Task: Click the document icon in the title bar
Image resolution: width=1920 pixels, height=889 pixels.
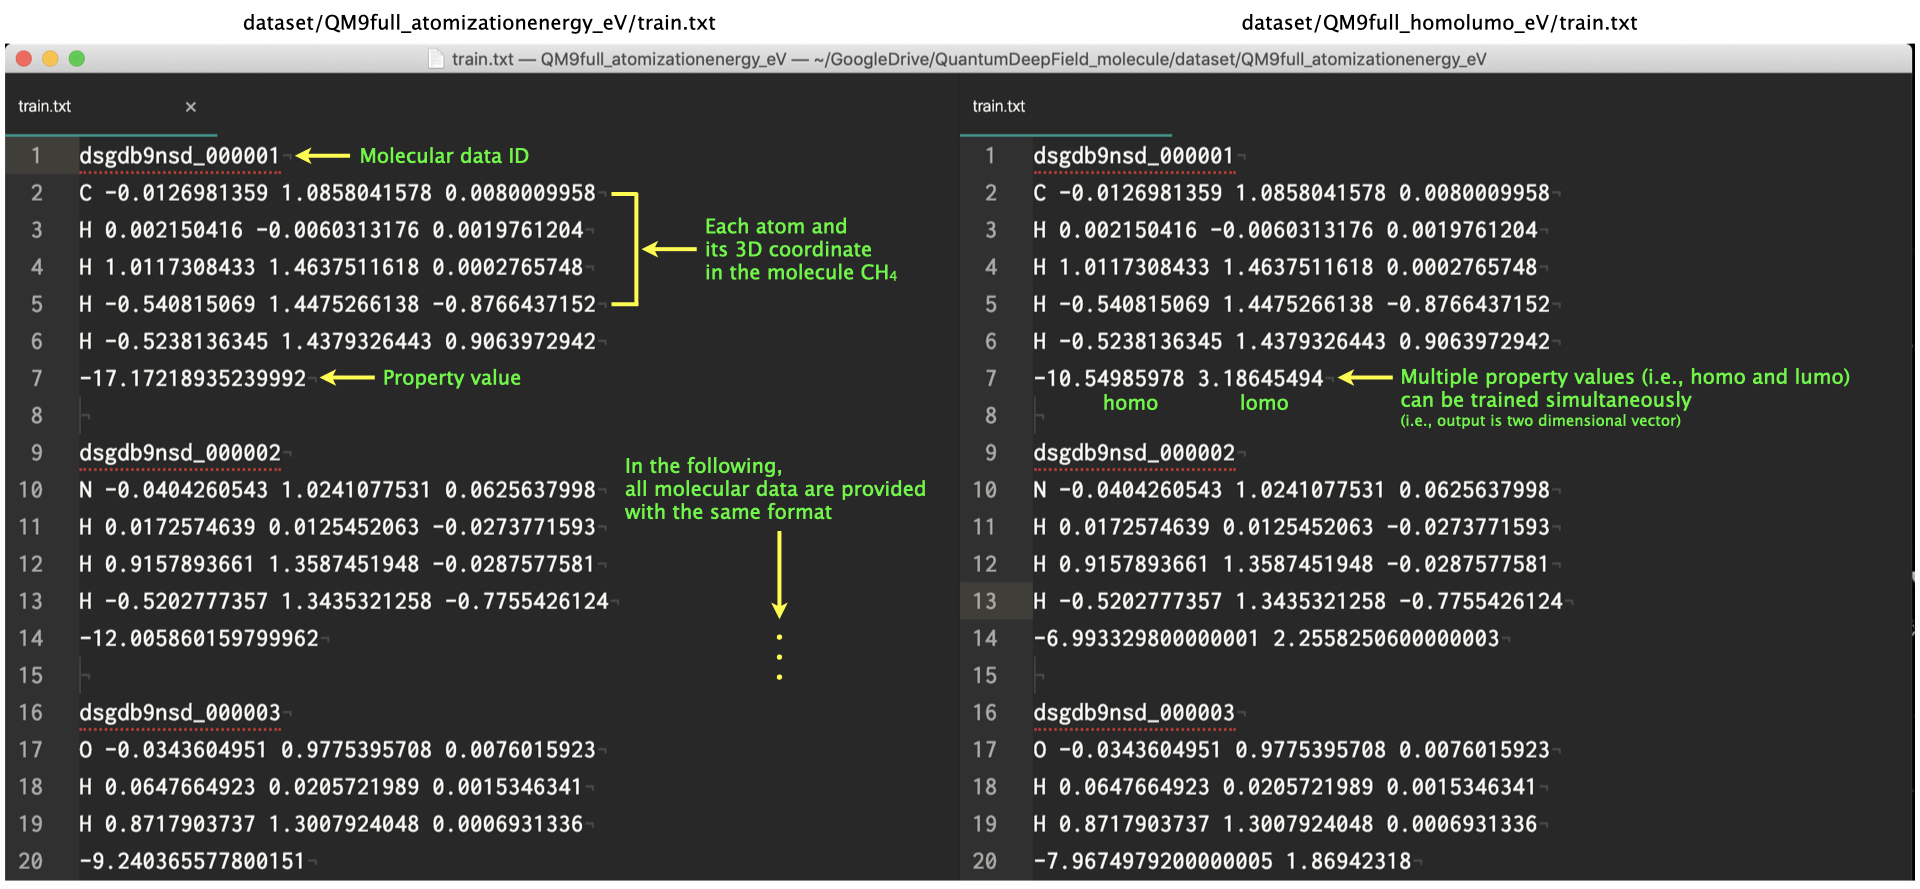Action: (436, 59)
